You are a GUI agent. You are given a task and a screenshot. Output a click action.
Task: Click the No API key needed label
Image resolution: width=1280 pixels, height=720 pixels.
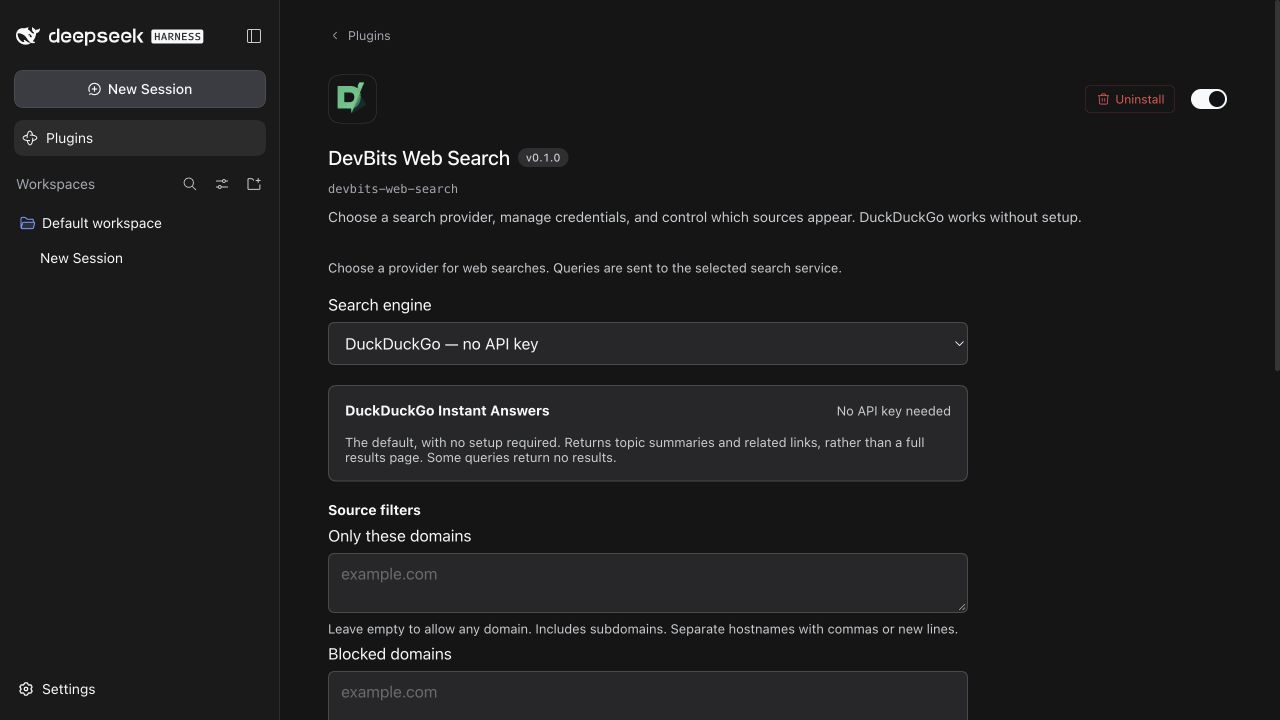pos(894,411)
